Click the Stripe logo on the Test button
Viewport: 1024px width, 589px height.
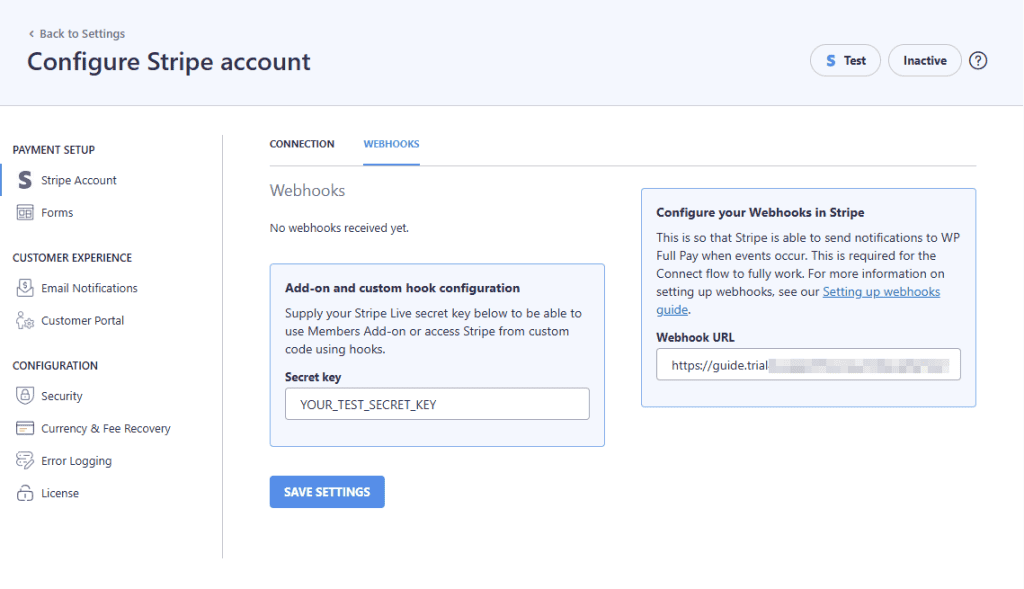830,60
